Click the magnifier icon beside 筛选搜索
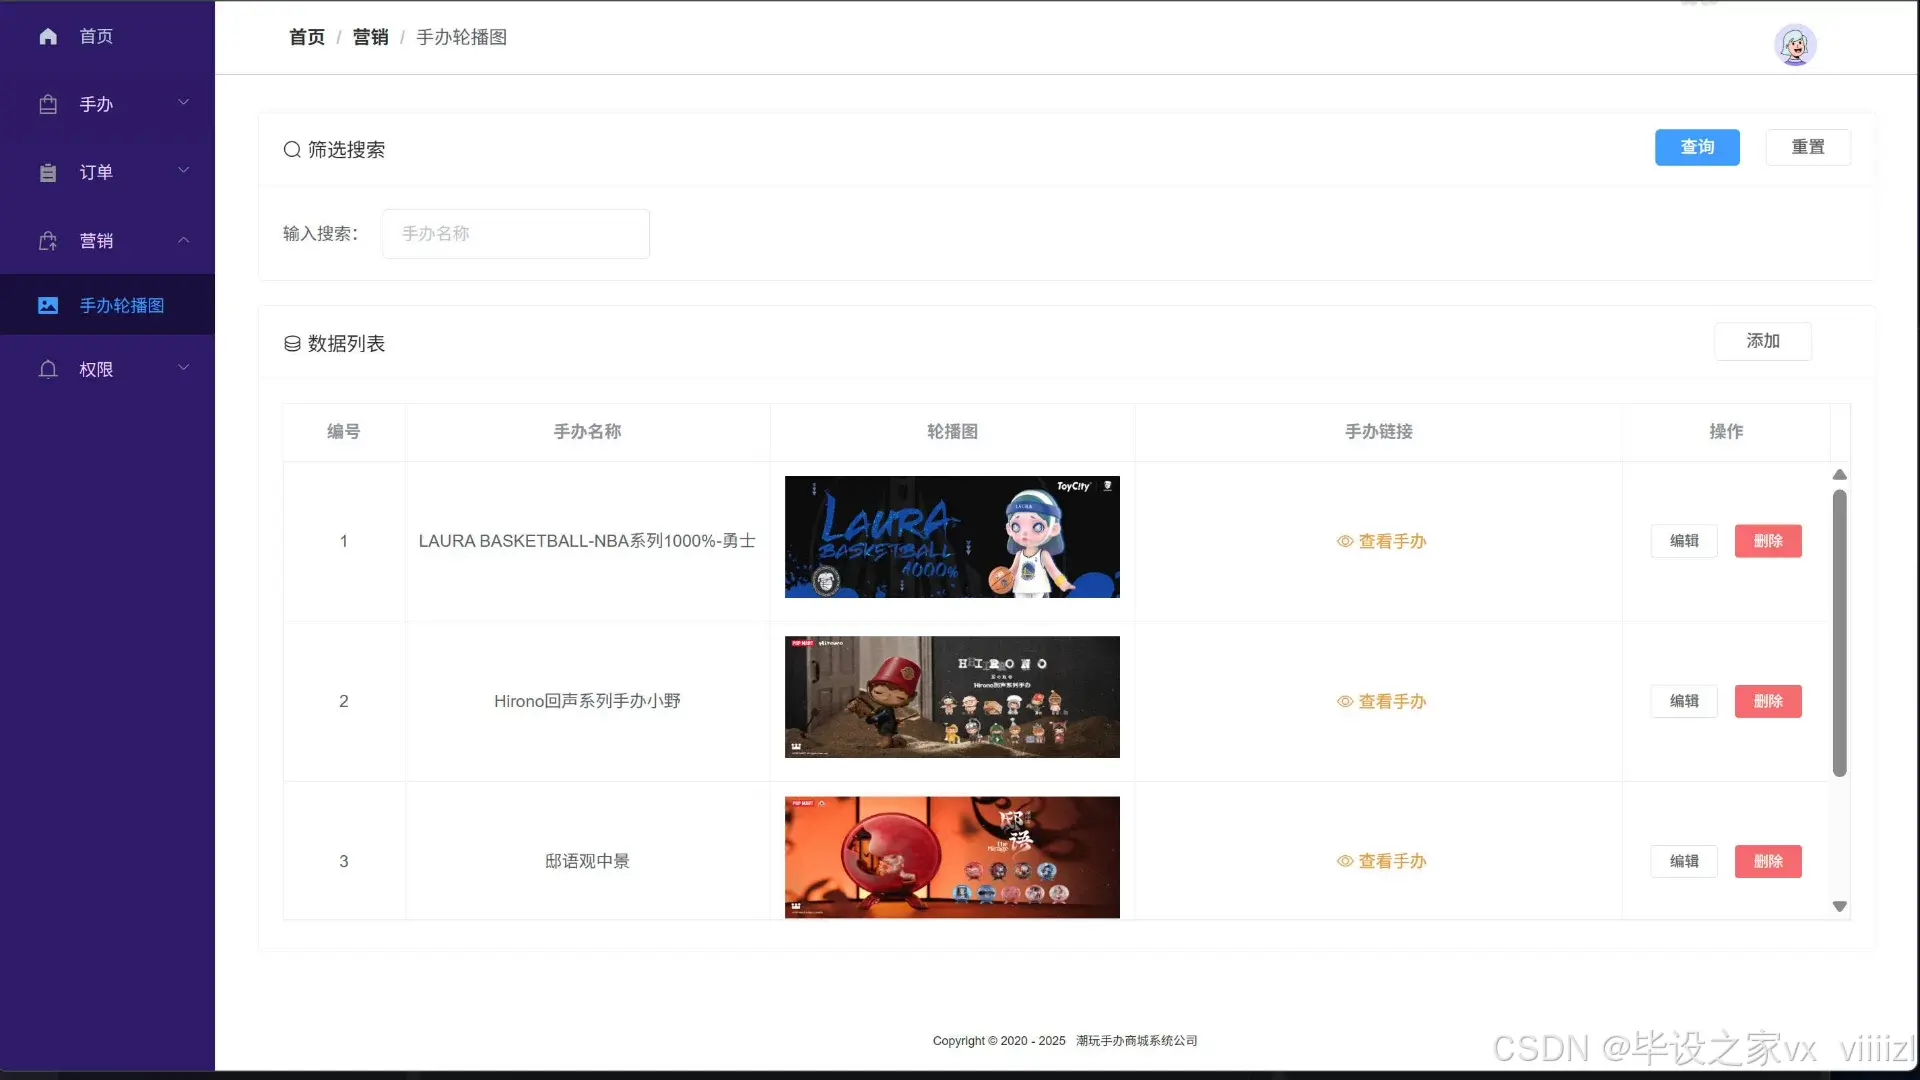The height and width of the screenshot is (1080, 1920). pos(292,149)
